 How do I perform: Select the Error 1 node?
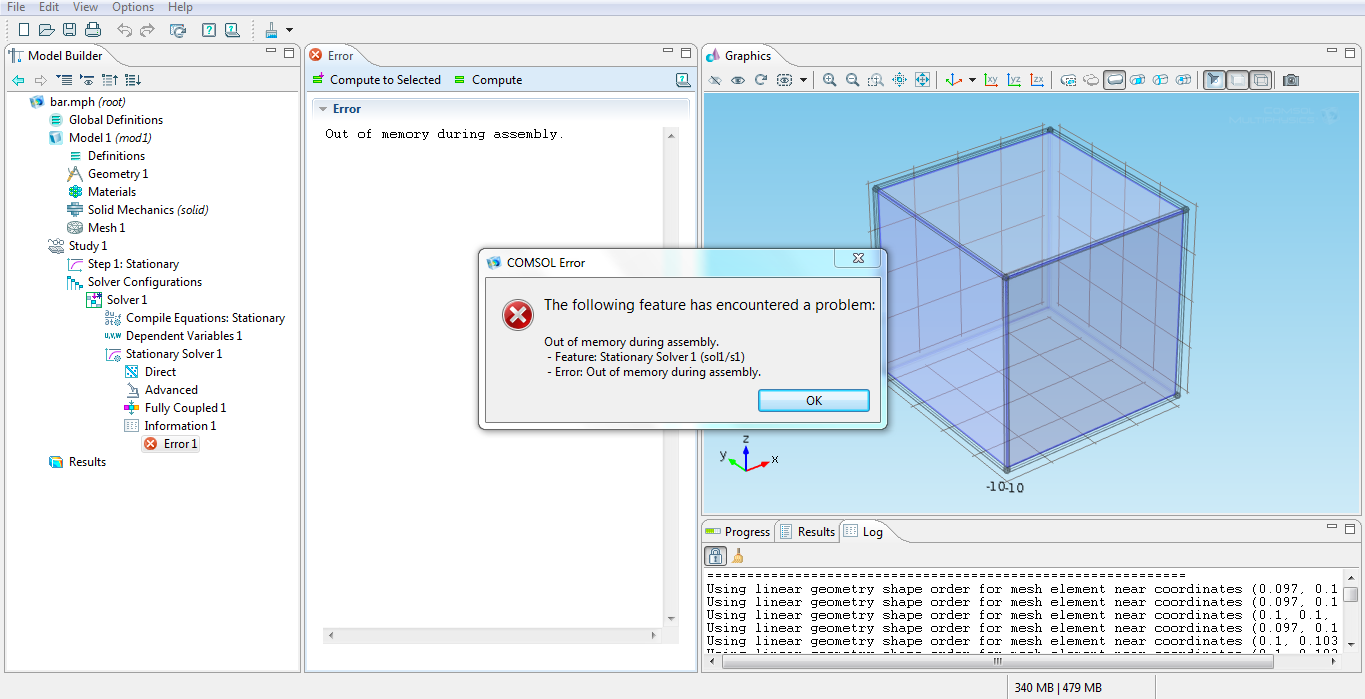coord(171,444)
